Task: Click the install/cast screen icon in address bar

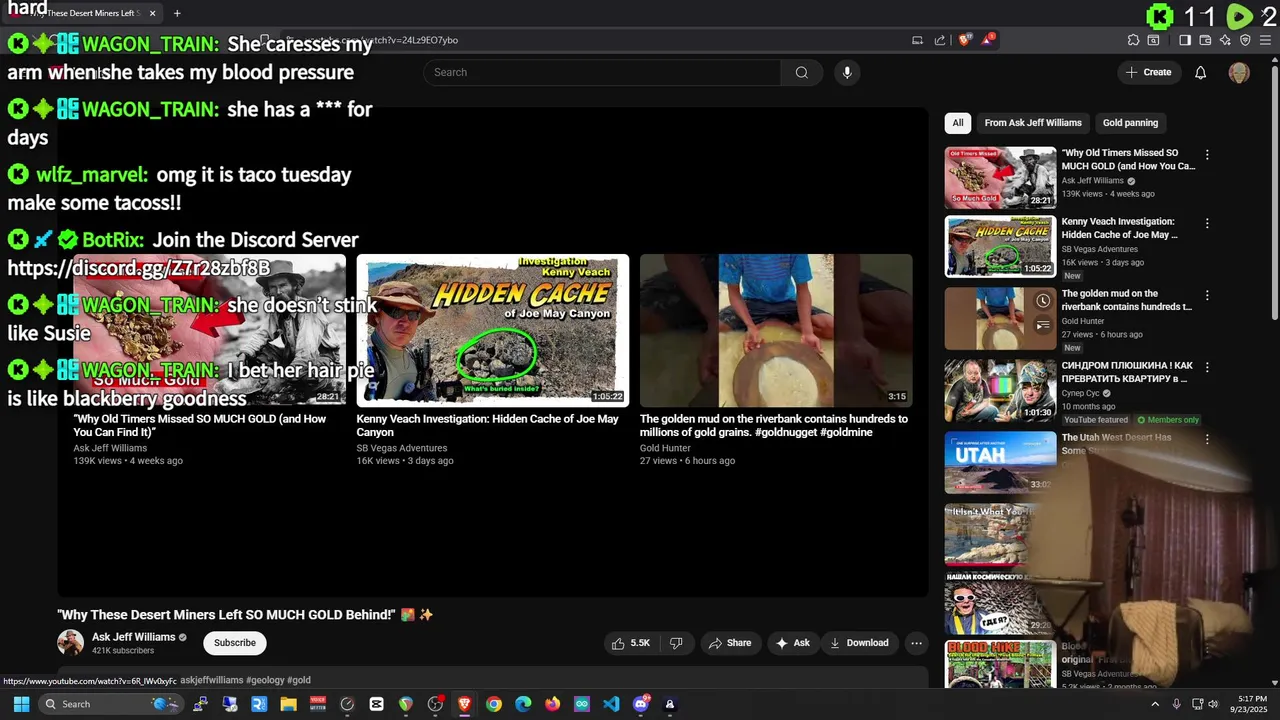Action: click(x=917, y=40)
